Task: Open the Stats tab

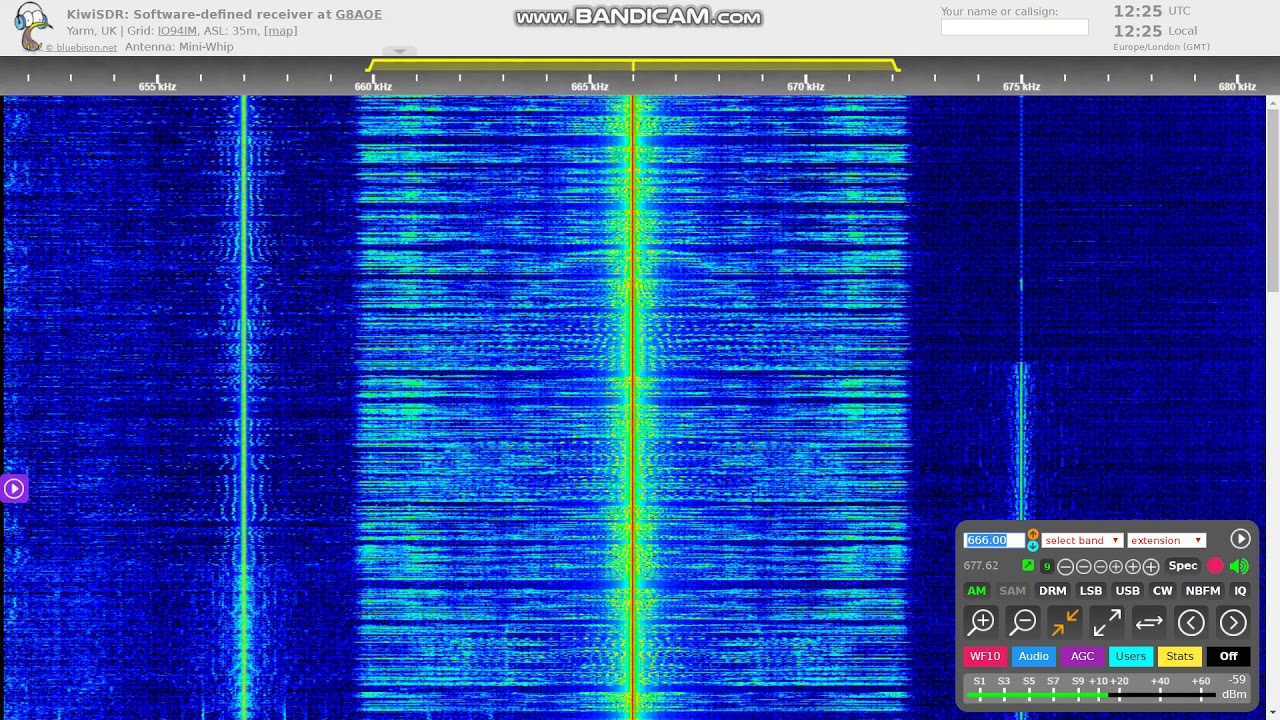Action: pos(1180,656)
